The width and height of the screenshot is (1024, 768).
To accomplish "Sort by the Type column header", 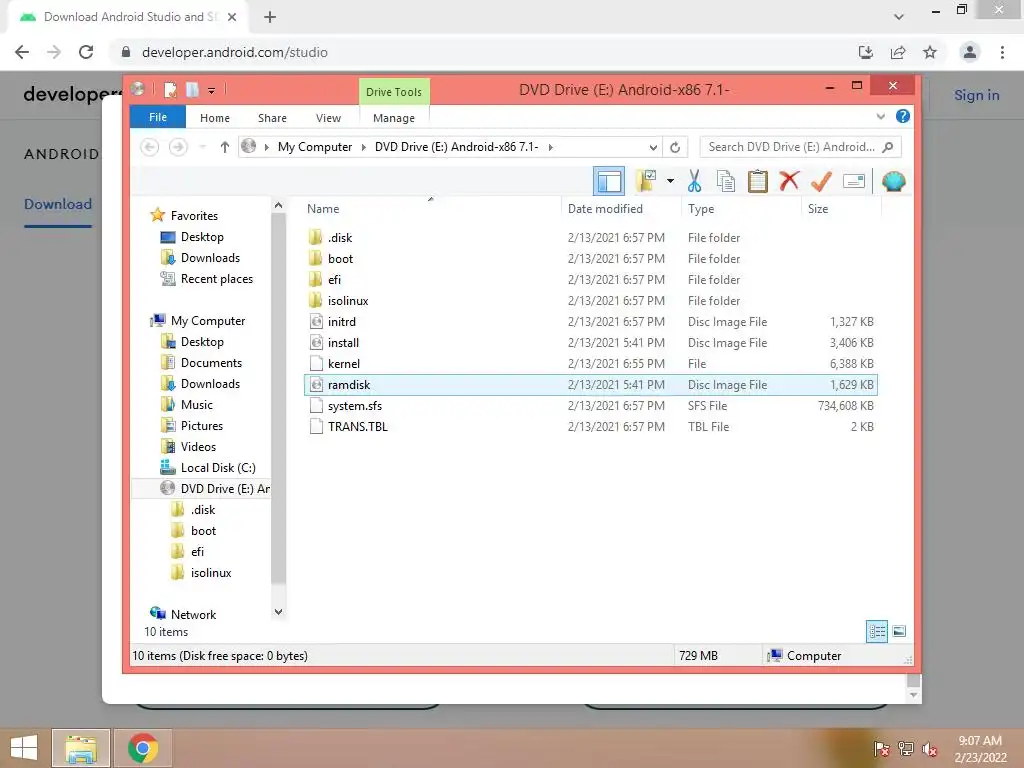I will point(701,209).
